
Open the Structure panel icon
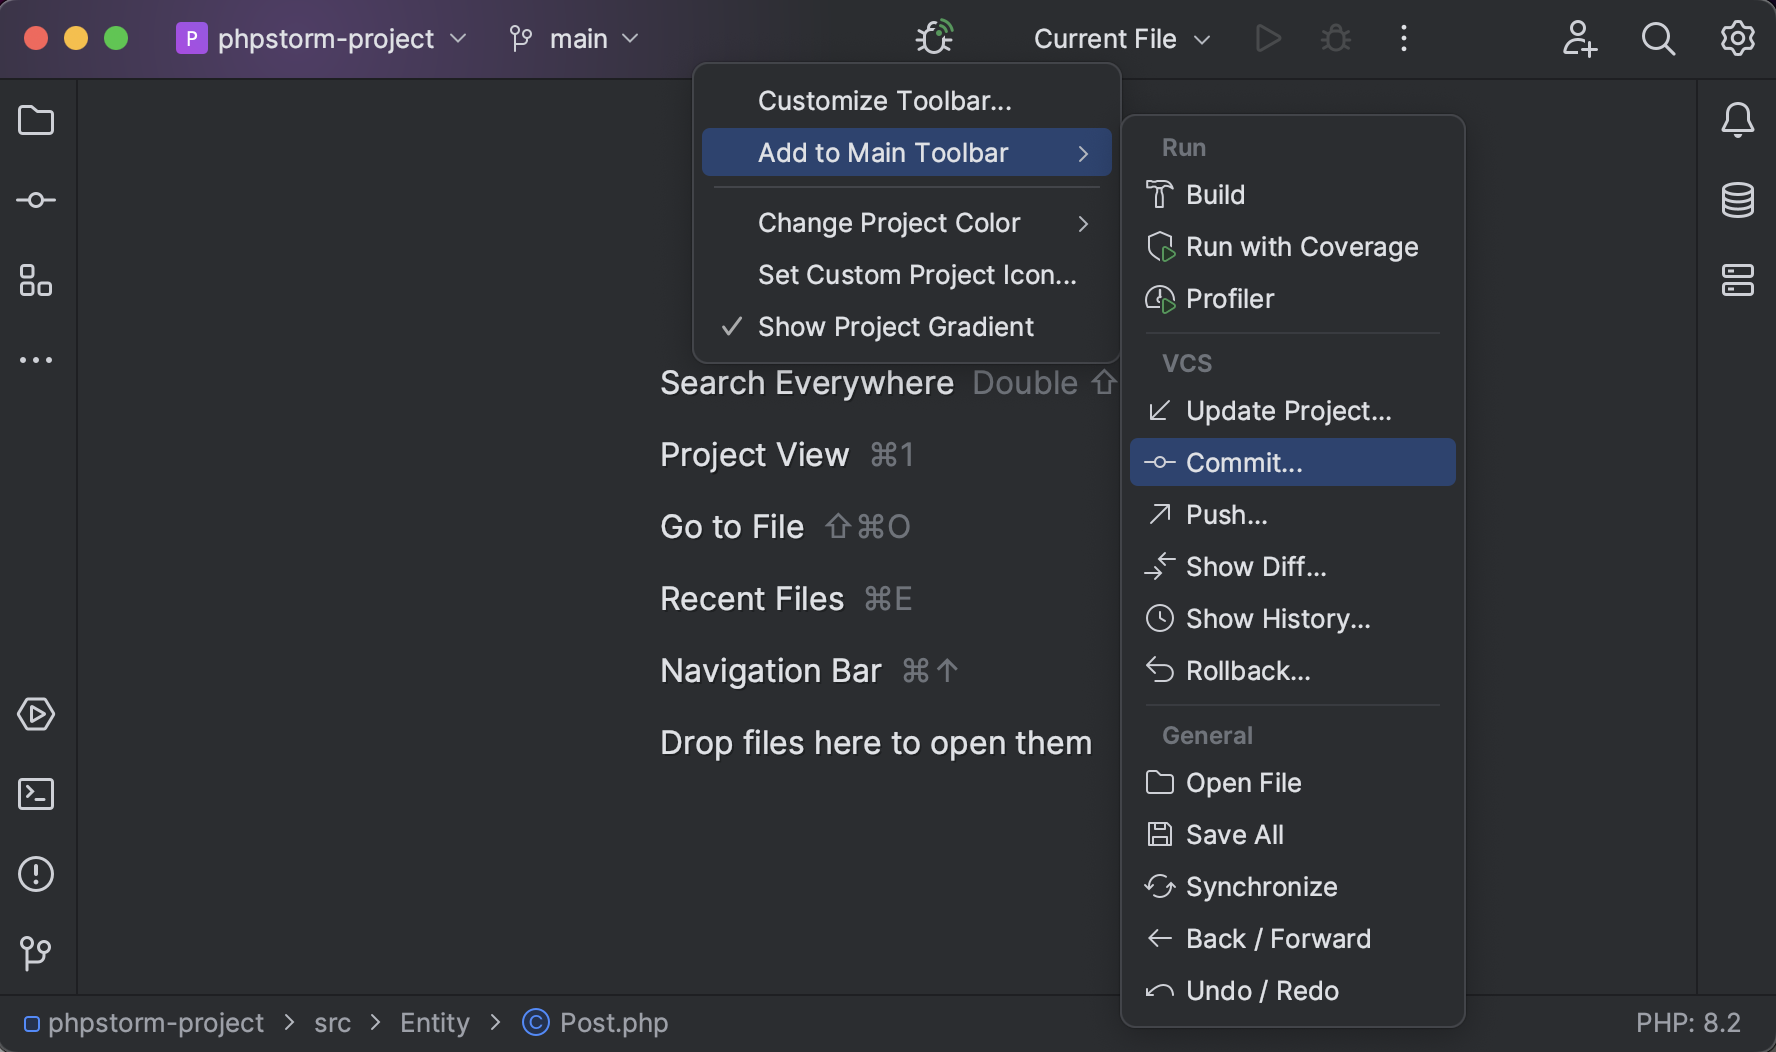(x=36, y=281)
